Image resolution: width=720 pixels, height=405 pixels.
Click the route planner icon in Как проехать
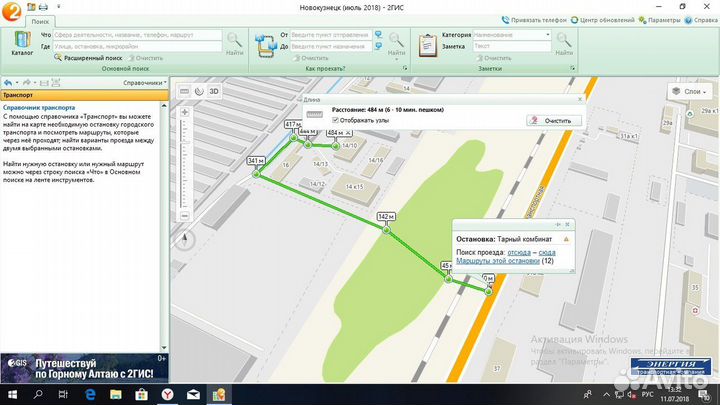coord(266,45)
